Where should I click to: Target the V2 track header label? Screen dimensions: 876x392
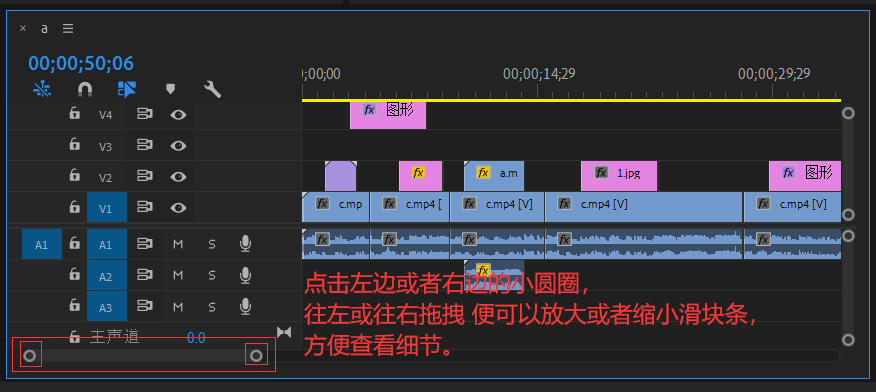[x=106, y=178]
